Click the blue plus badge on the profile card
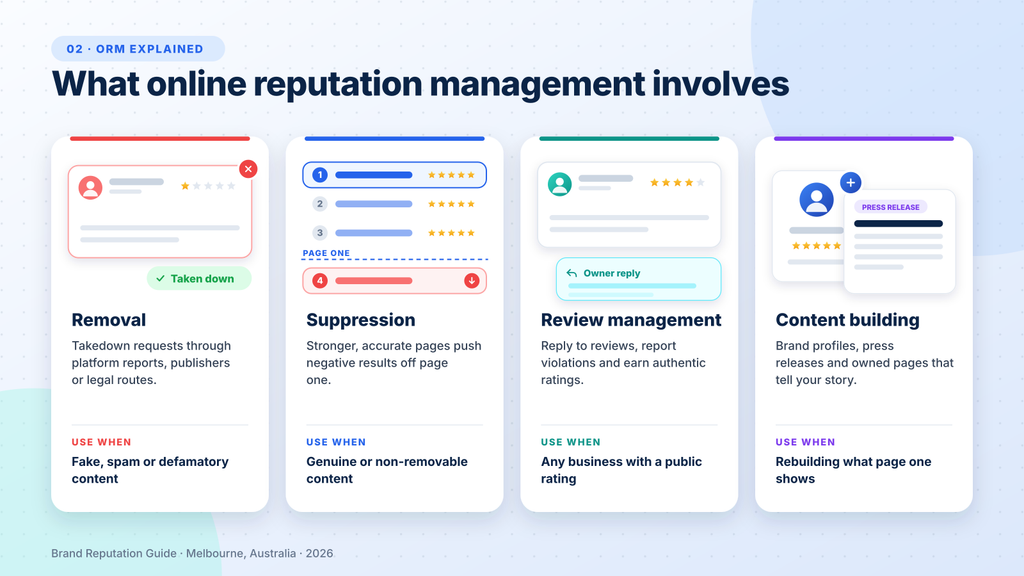This screenshot has width=1024, height=576. coord(850,183)
